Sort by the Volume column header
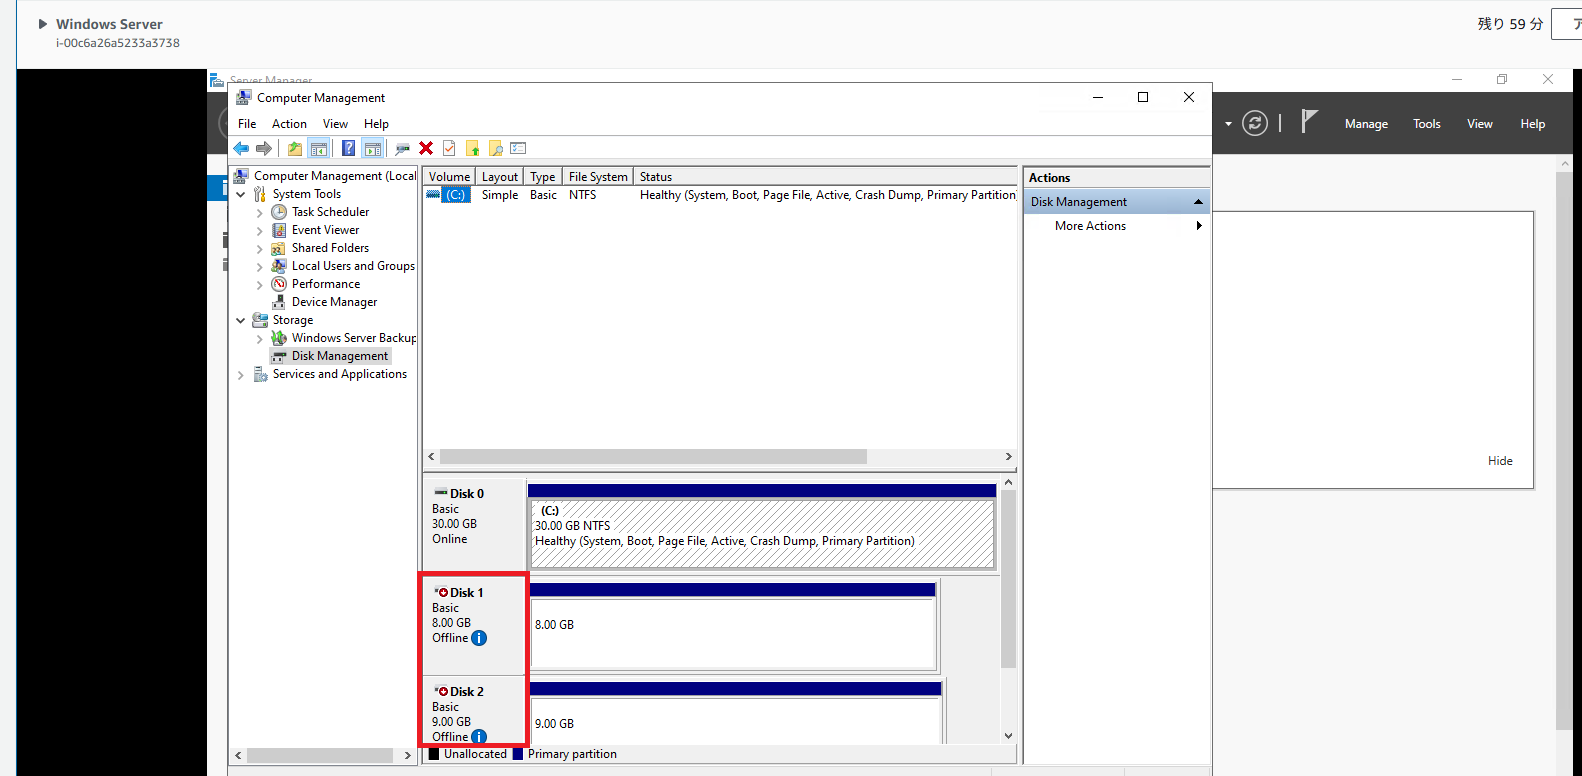1582x776 pixels. tap(449, 177)
